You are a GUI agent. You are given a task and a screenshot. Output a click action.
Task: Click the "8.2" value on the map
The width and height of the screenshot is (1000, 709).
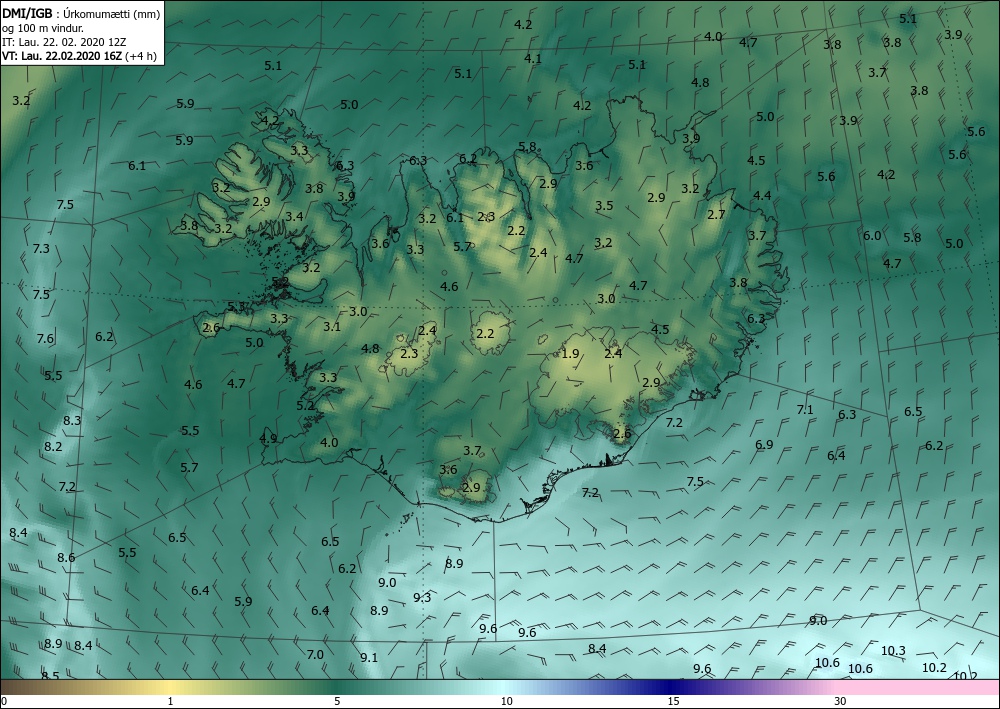pos(54,447)
